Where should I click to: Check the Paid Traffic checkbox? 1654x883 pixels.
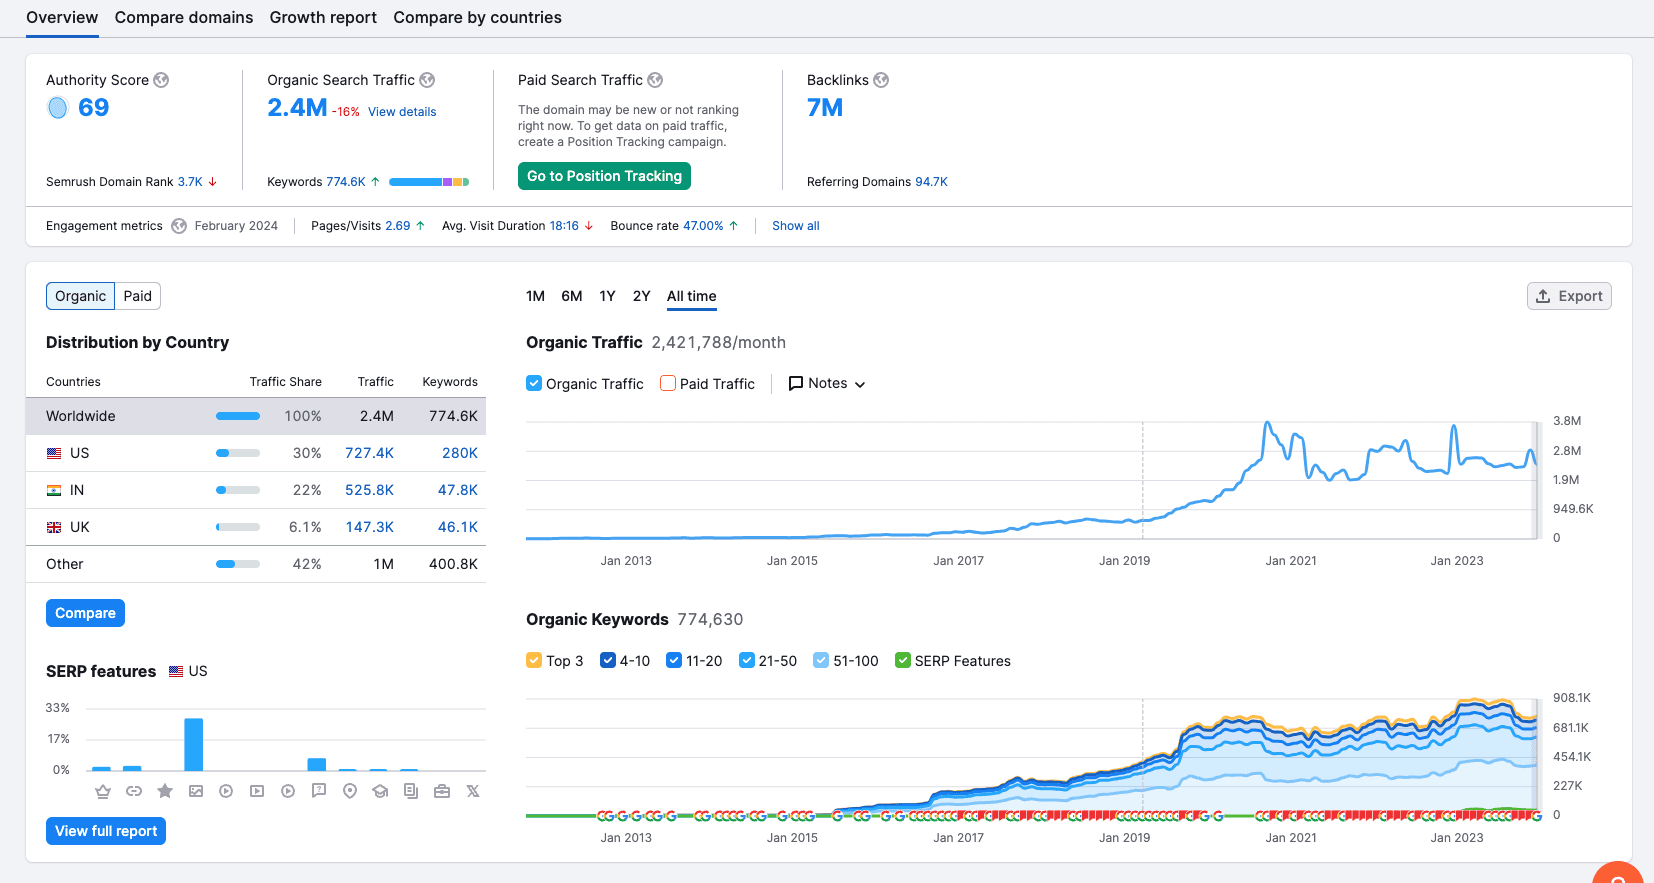[668, 383]
